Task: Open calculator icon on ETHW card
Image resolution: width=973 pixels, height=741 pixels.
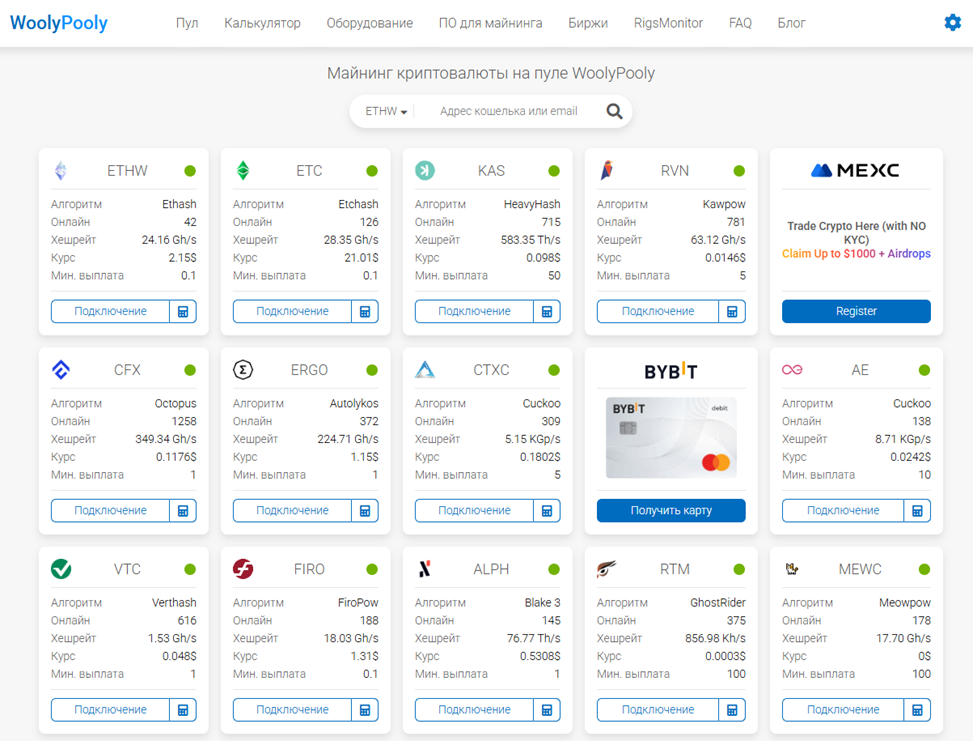Action: tap(183, 312)
